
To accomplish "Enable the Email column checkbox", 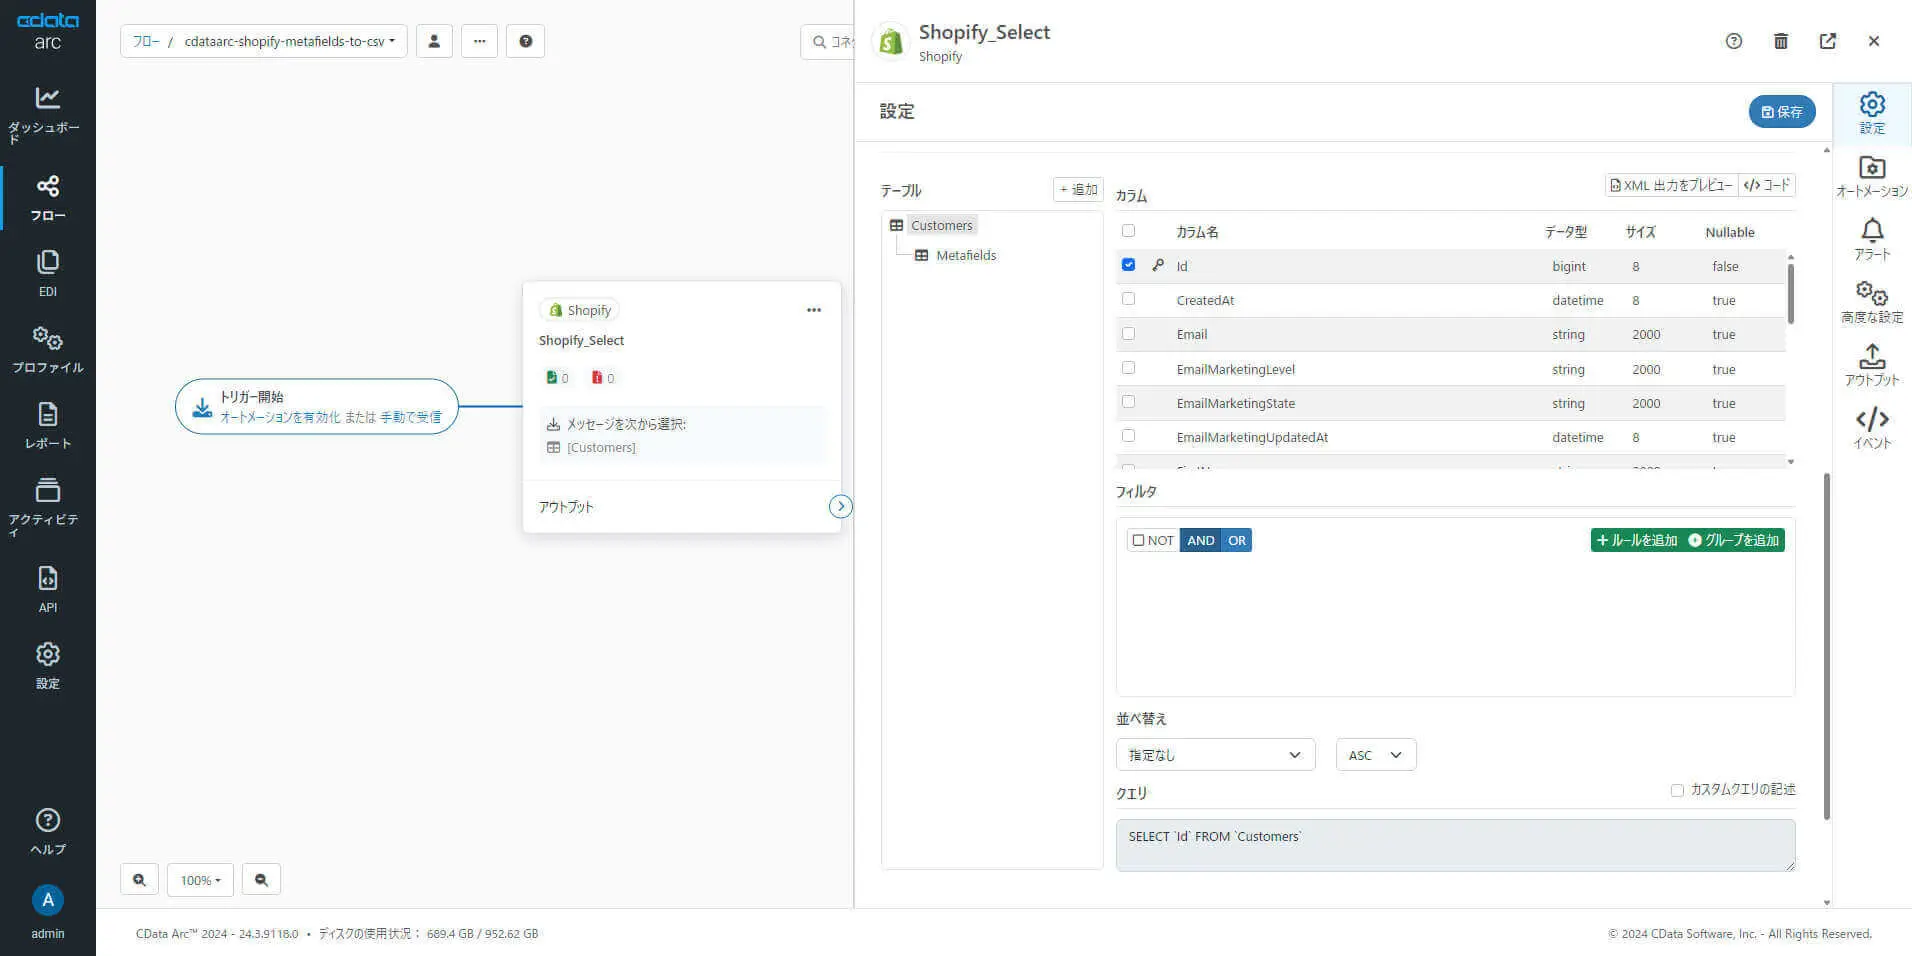I will pos(1128,334).
